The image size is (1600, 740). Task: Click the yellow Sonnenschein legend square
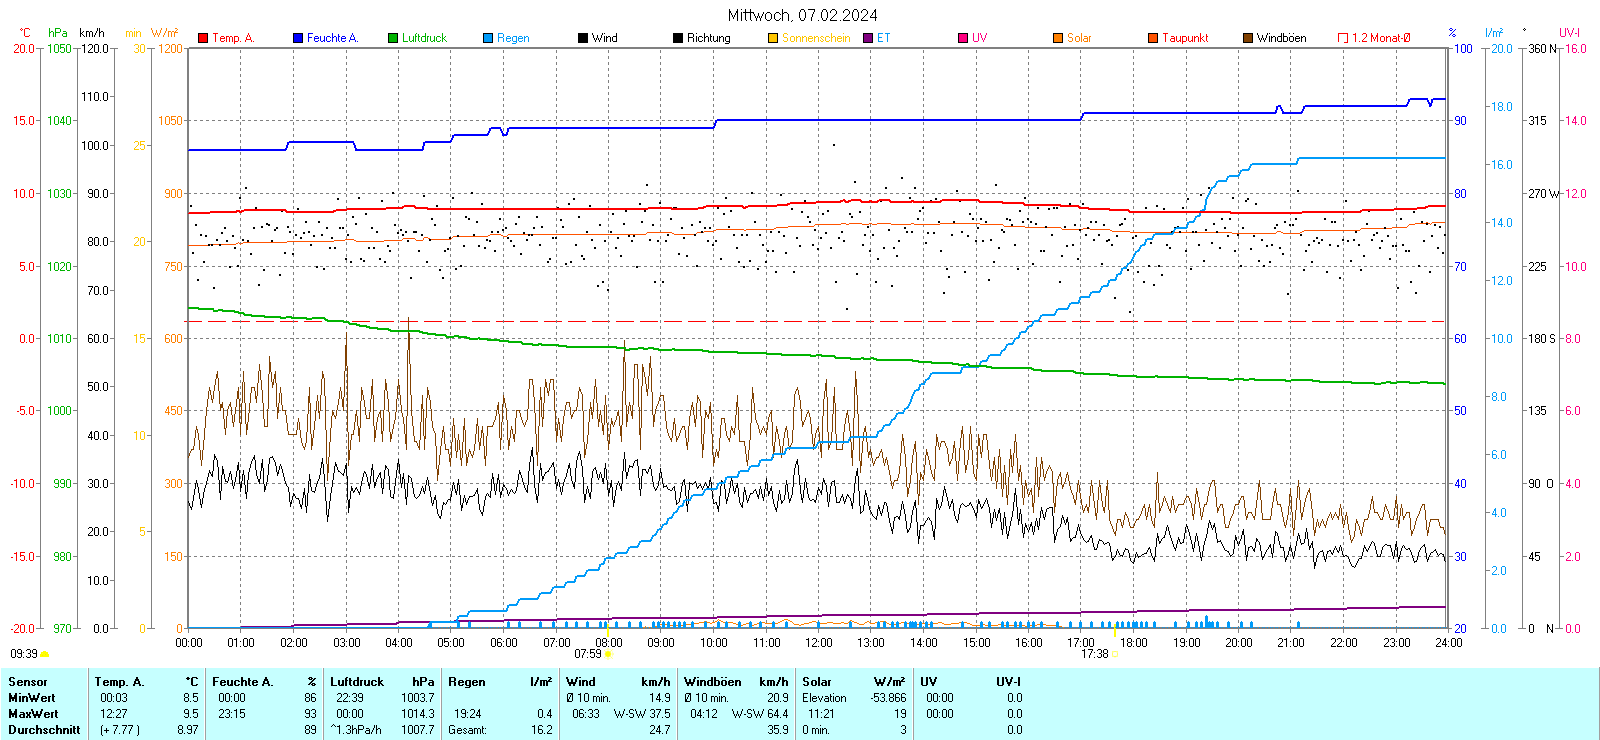[x=773, y=38]
